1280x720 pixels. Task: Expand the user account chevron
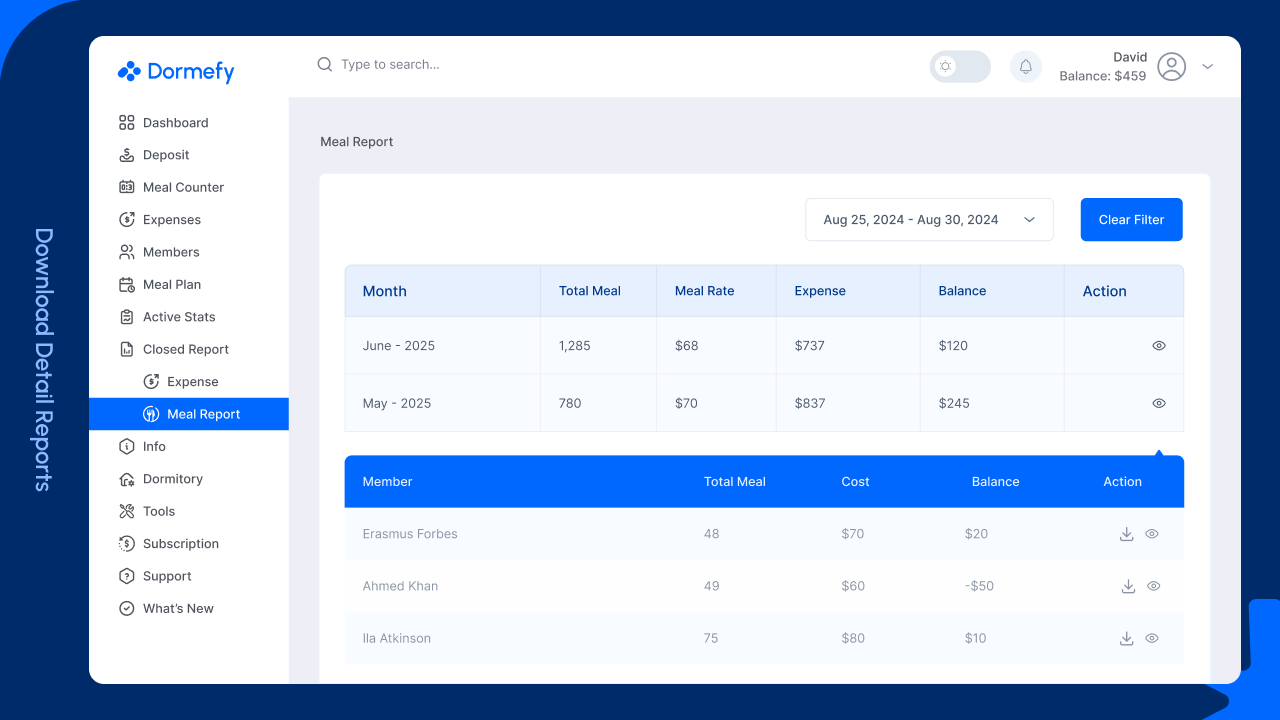[1207, 67]
